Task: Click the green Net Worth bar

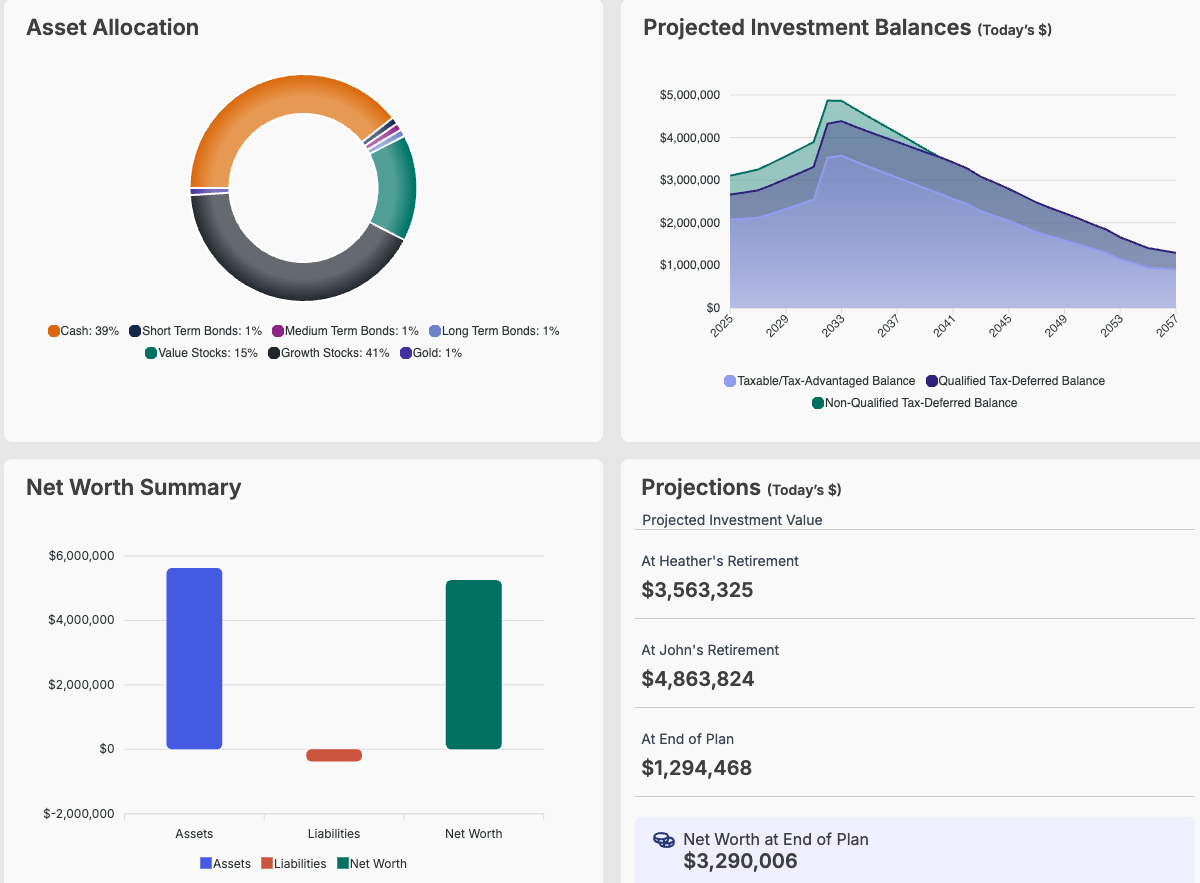Action: [473, 664]
